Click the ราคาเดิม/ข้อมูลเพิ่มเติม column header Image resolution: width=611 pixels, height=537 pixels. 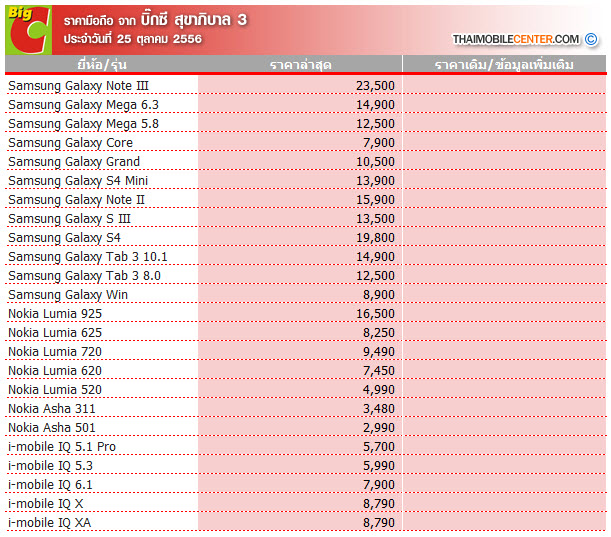504,65
